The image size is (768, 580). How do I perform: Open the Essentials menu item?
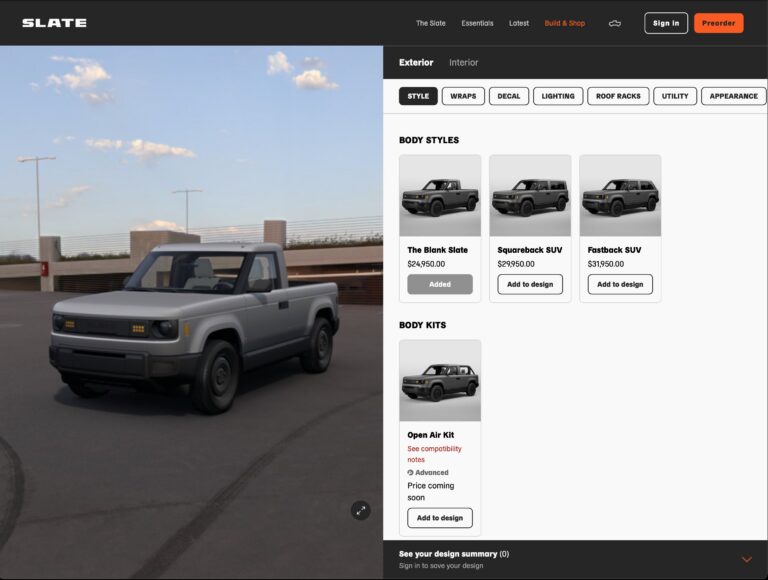point(477,23)
